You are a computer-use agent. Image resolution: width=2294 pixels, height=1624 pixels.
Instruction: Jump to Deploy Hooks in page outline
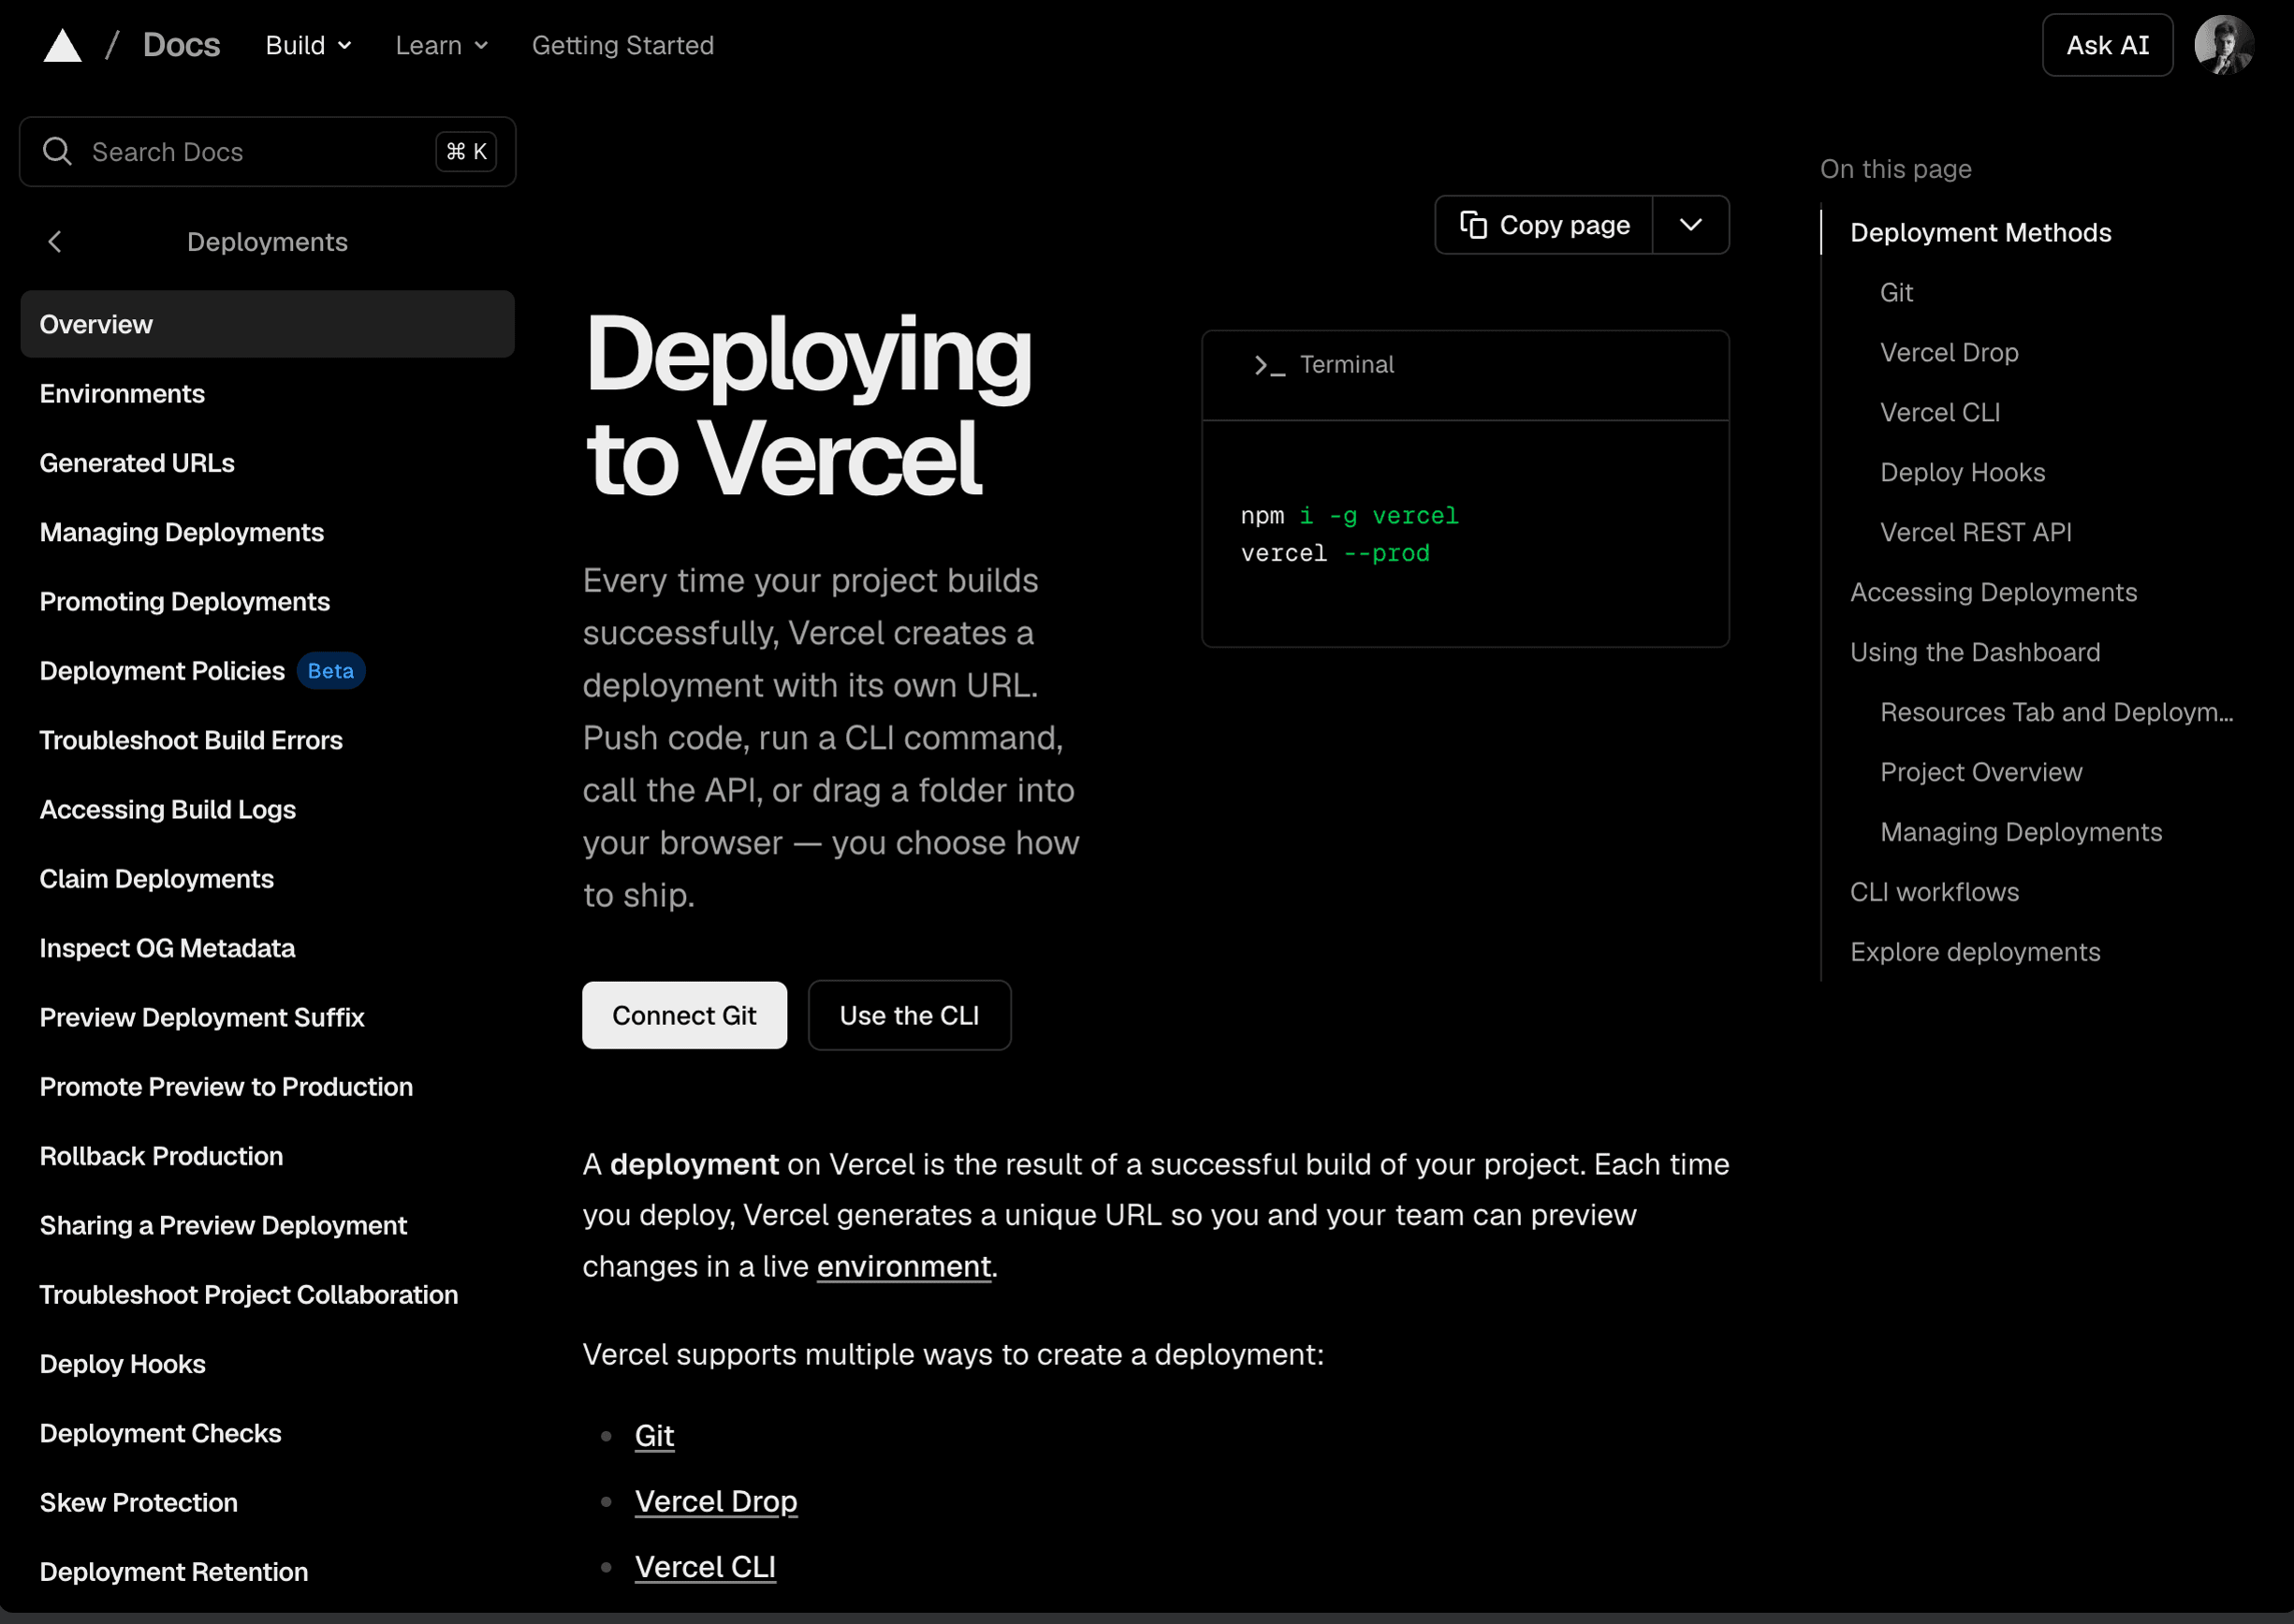(x=1962, y=473)
